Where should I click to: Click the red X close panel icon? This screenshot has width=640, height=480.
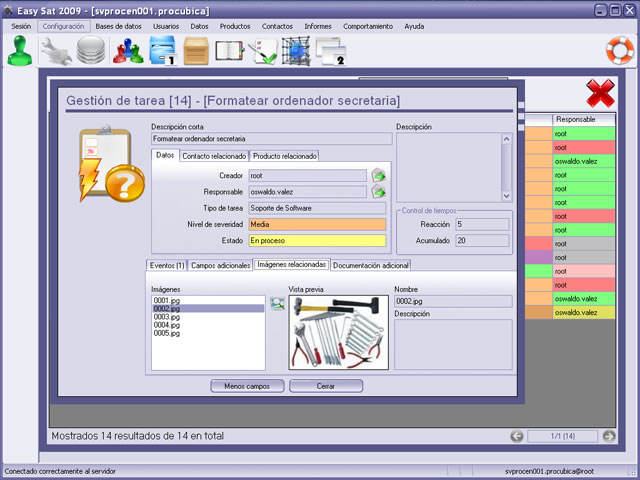tap(600, 96)
